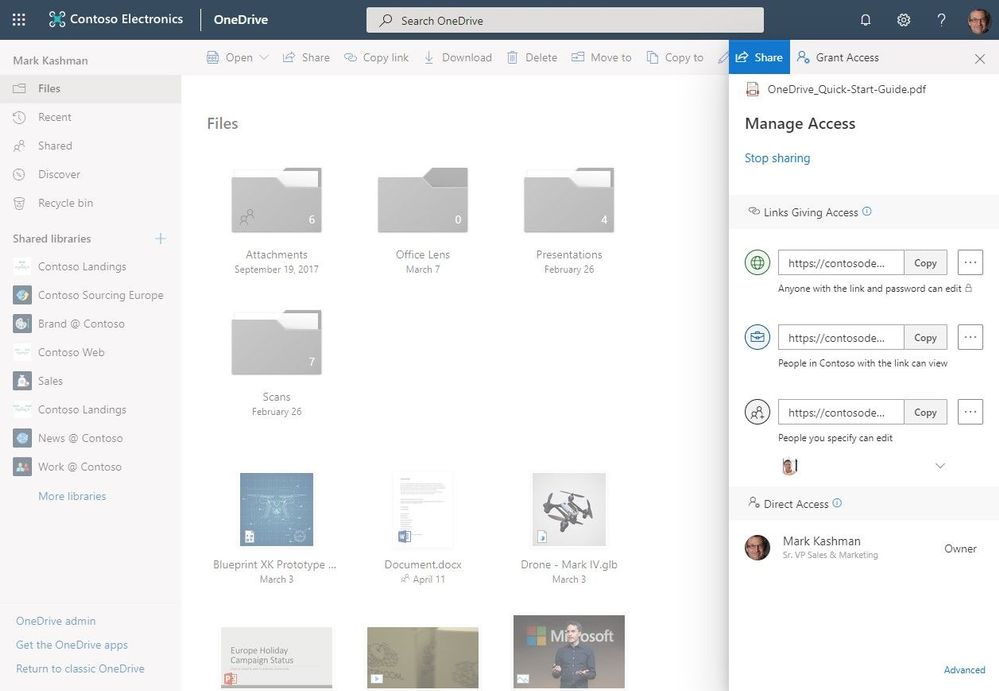Click the Direct Access info icon
999x691 pixels.
pyautogui.click(x=837, y=503)
